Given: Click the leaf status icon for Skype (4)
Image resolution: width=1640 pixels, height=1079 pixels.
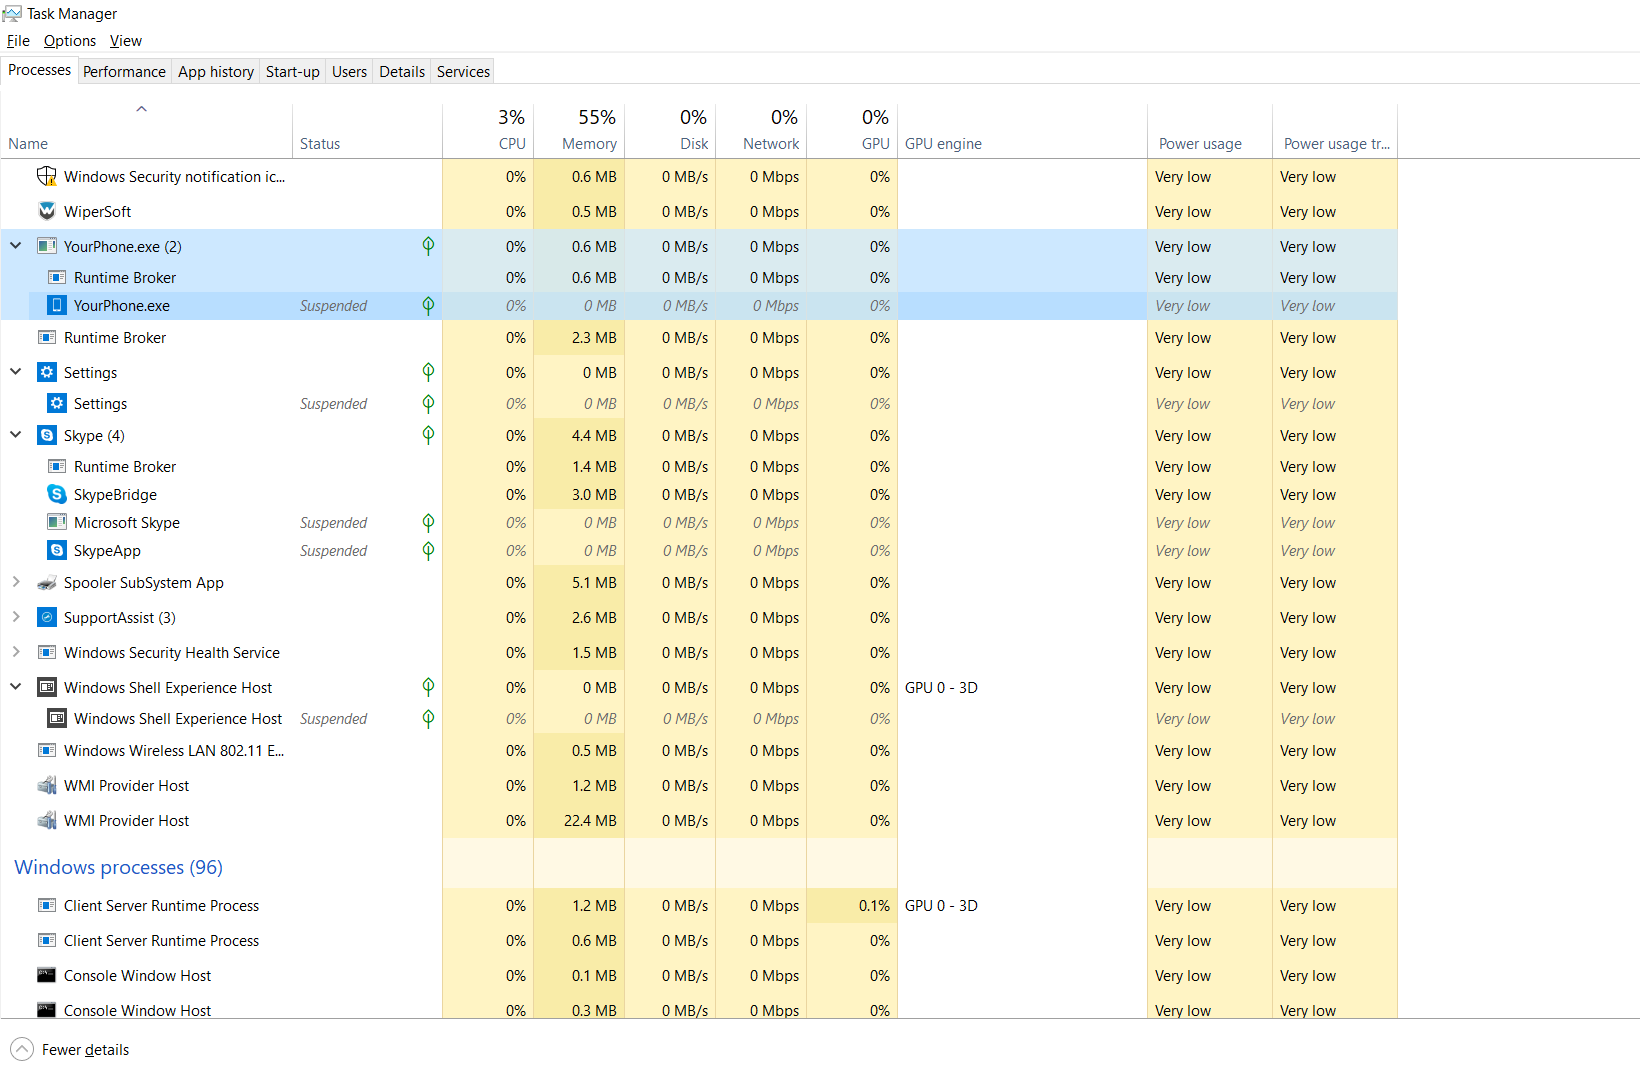Looking at the screenshot, I should tap(428, 435).
